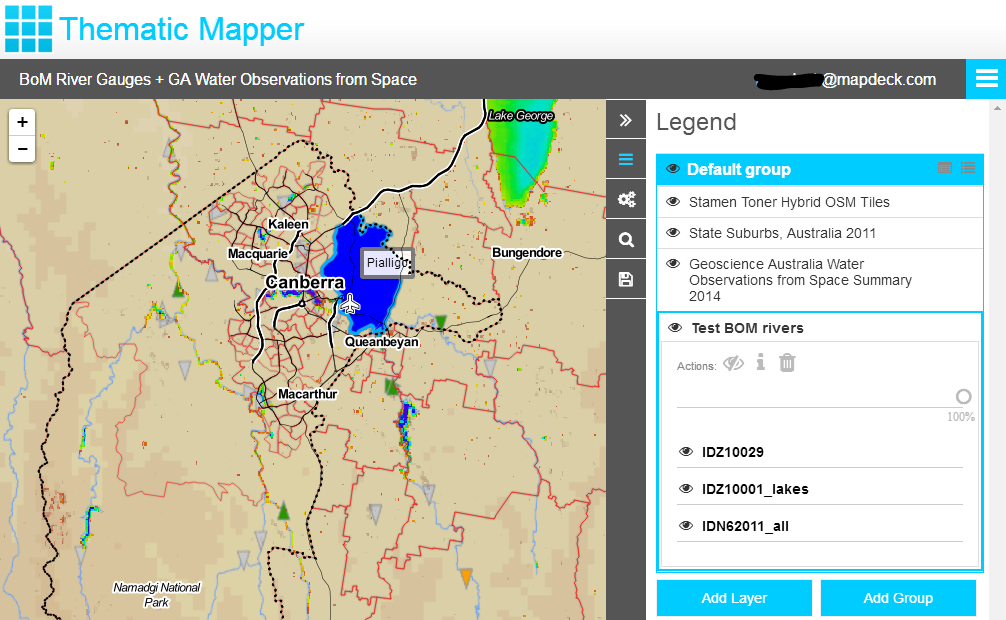This screenshot has width=1006, height=620.
Task: Toggle the eye-slash action for Test BOM rivers
Action: coord(733,363)
